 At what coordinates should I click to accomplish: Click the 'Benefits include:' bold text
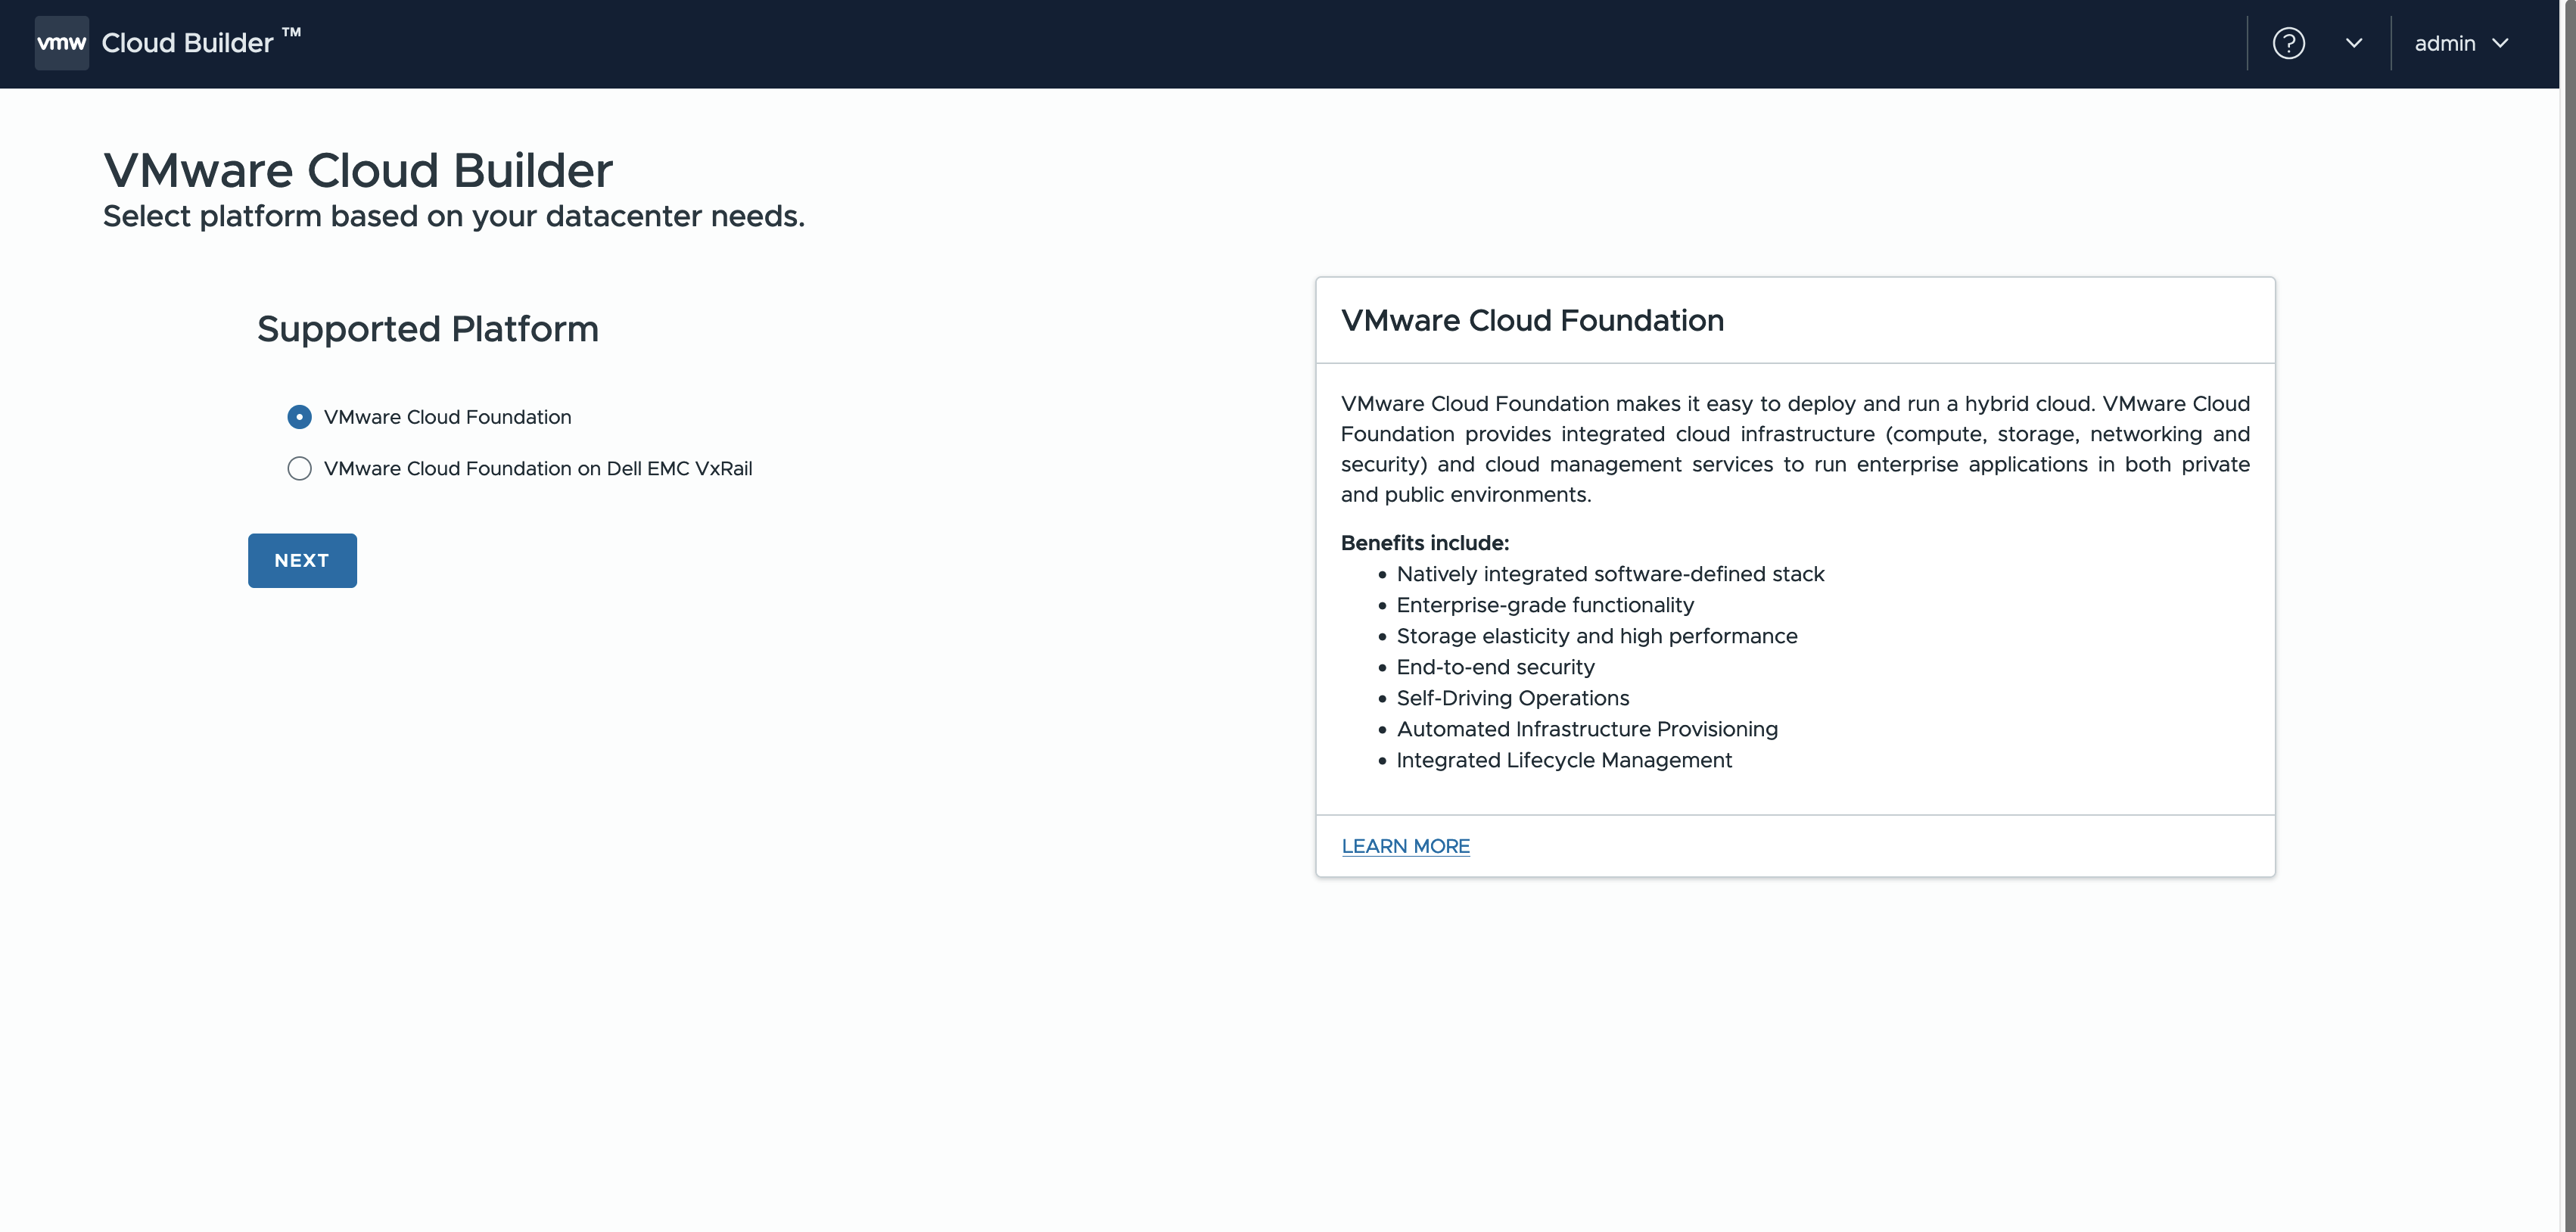1424,543
